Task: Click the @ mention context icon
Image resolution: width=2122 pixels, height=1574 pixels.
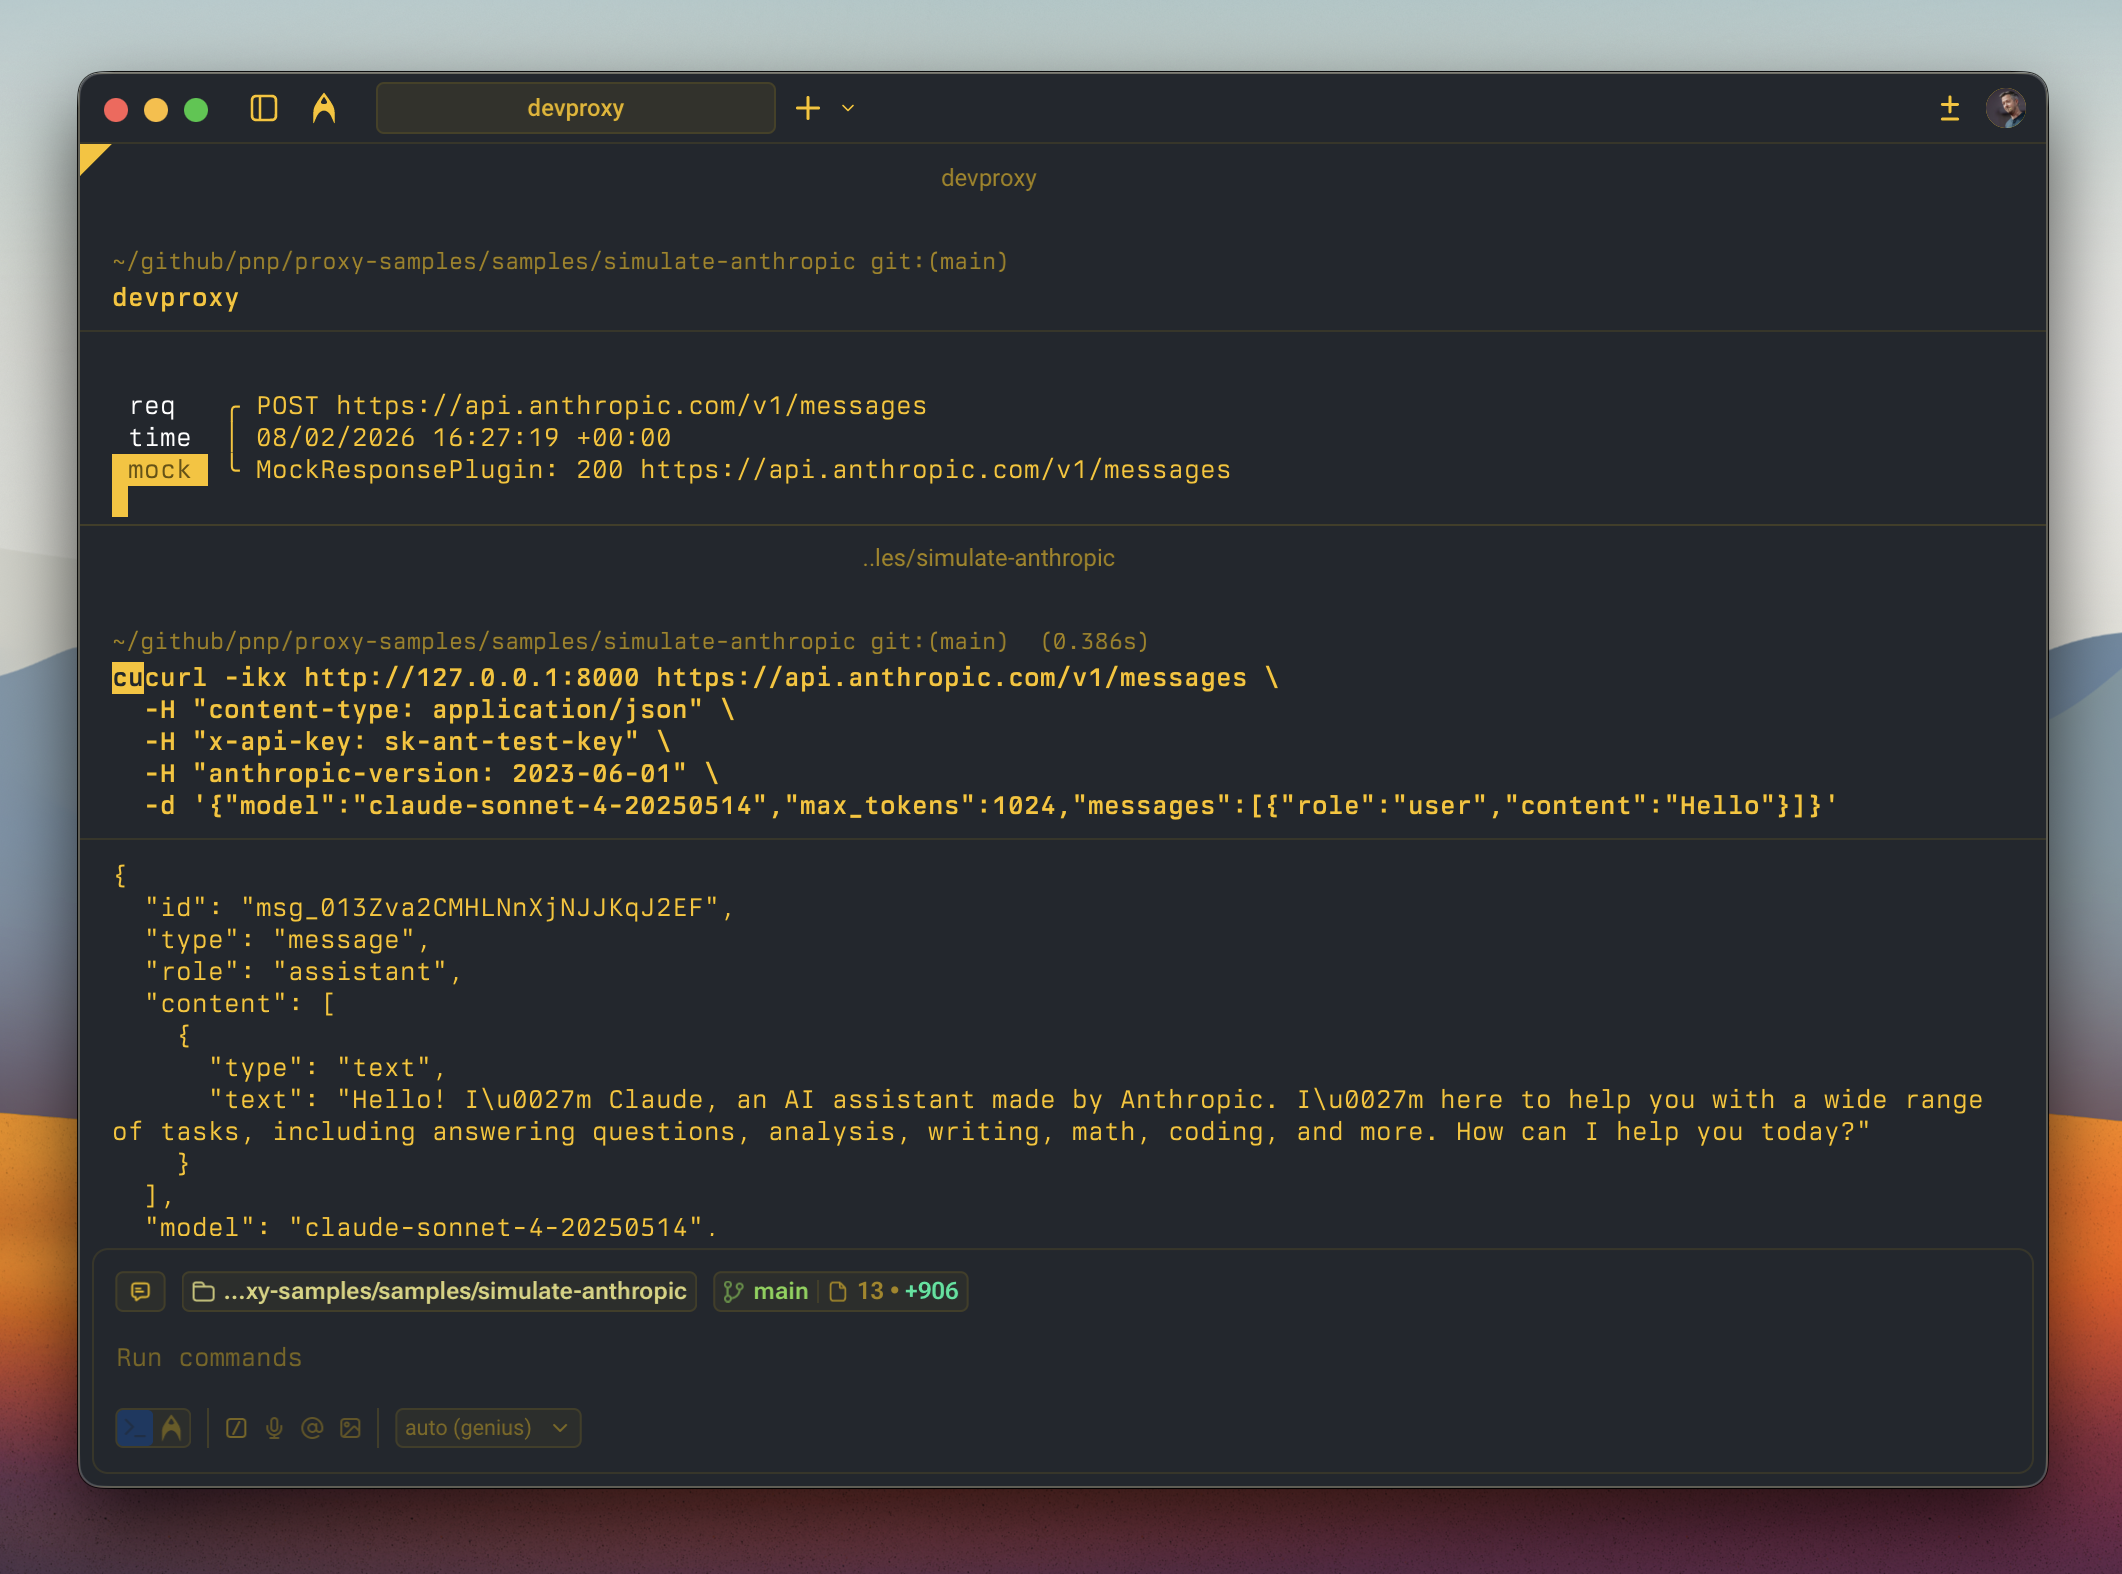Action: point(312,1428)
